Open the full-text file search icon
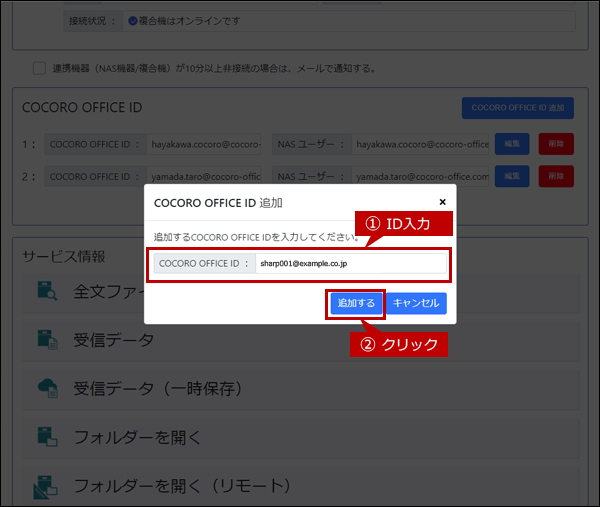Image resolution: width=600 pixels, height=507 pixels. (x=47, y=291)
